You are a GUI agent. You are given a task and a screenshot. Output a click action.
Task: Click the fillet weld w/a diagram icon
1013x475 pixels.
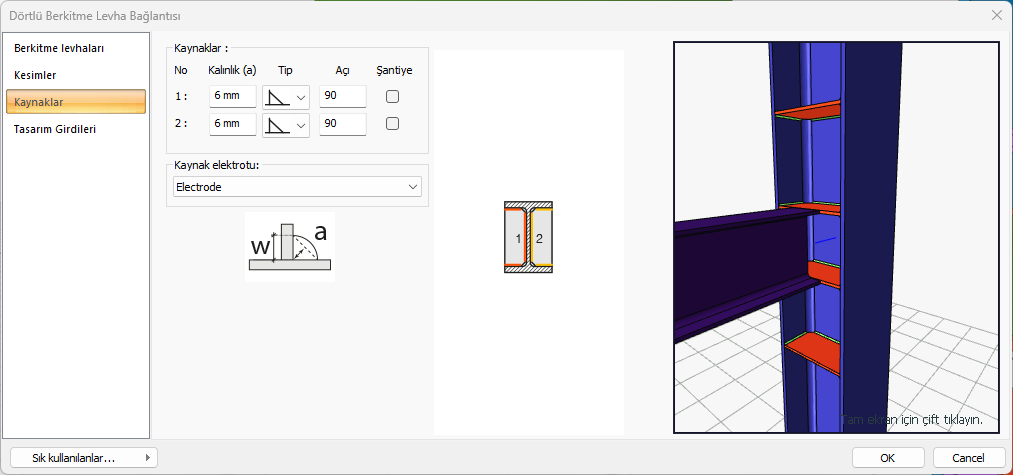pyautogui.click(x=289, y=247)
